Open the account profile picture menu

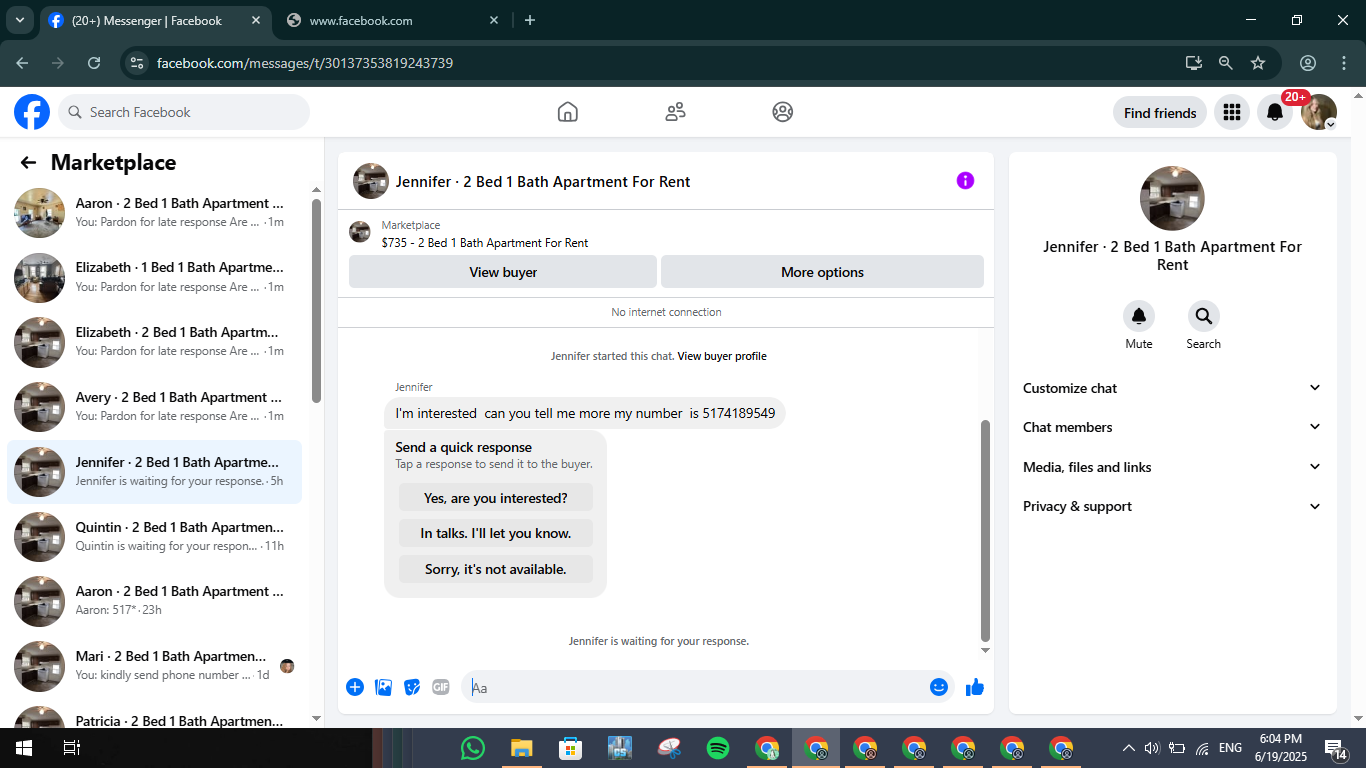(x=1319, y=113)
